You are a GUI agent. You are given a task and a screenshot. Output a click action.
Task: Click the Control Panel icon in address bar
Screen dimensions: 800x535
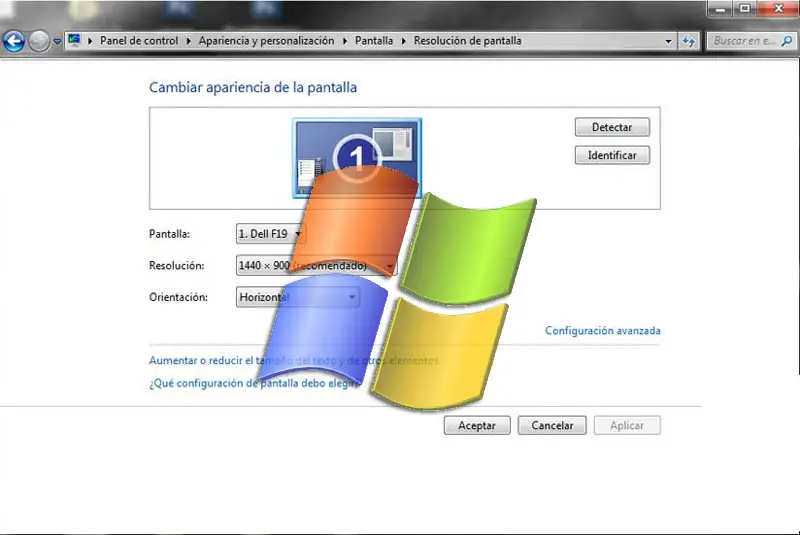pyautogui.click(x=74, y=40)
